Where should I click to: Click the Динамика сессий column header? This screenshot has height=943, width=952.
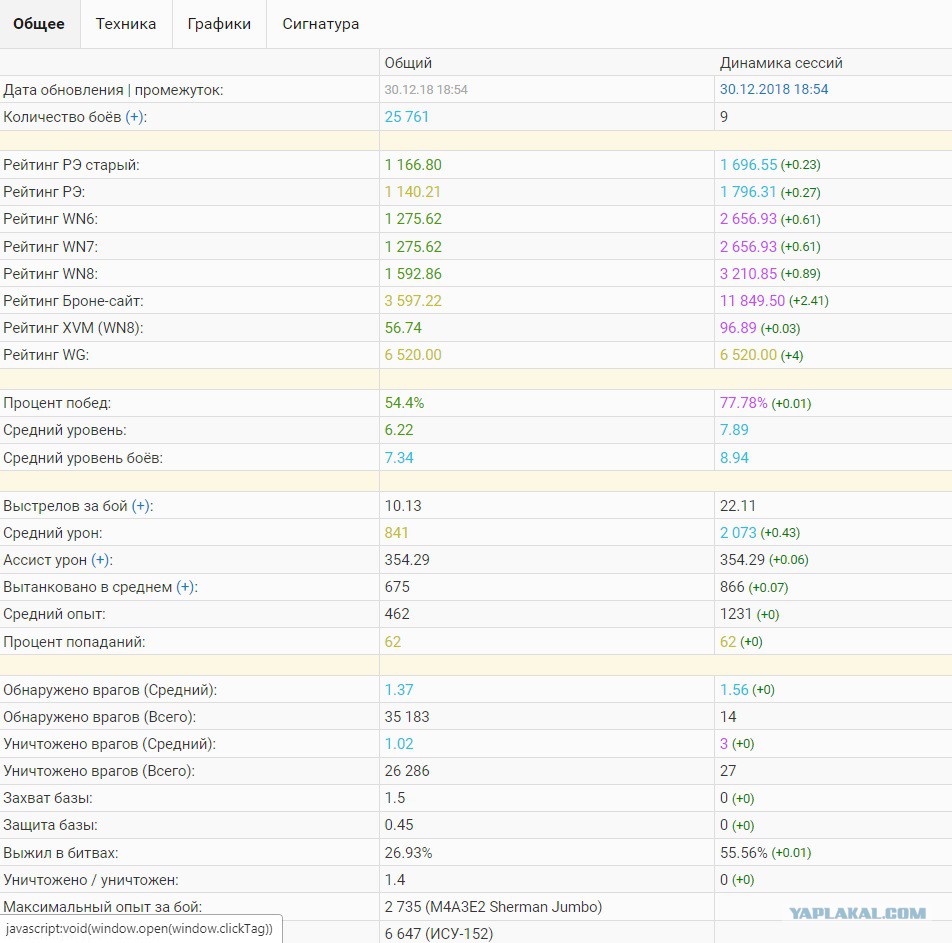pyautogui.click(x=781, y=63)
